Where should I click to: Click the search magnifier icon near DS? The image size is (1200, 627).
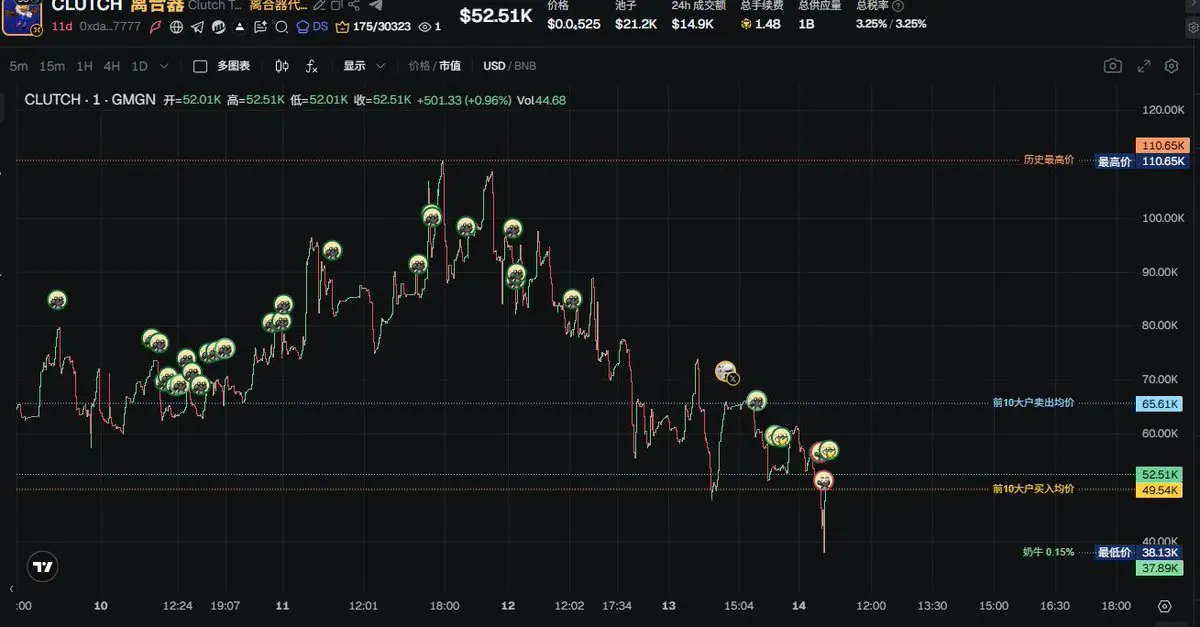tap(282, 27)
